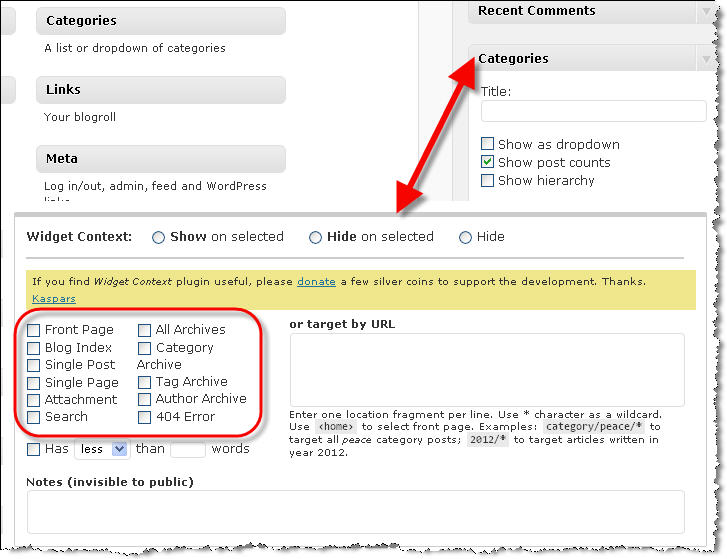
Task: Uncheck Show post counts
Action: (x=487, y=162)
